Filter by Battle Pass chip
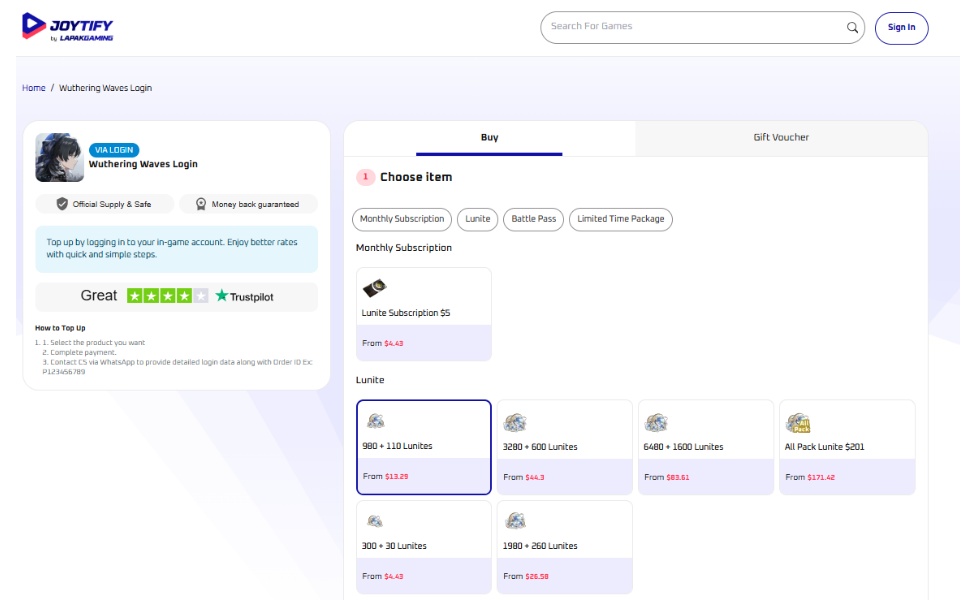 pyautogui.click(x=534, y=219)
